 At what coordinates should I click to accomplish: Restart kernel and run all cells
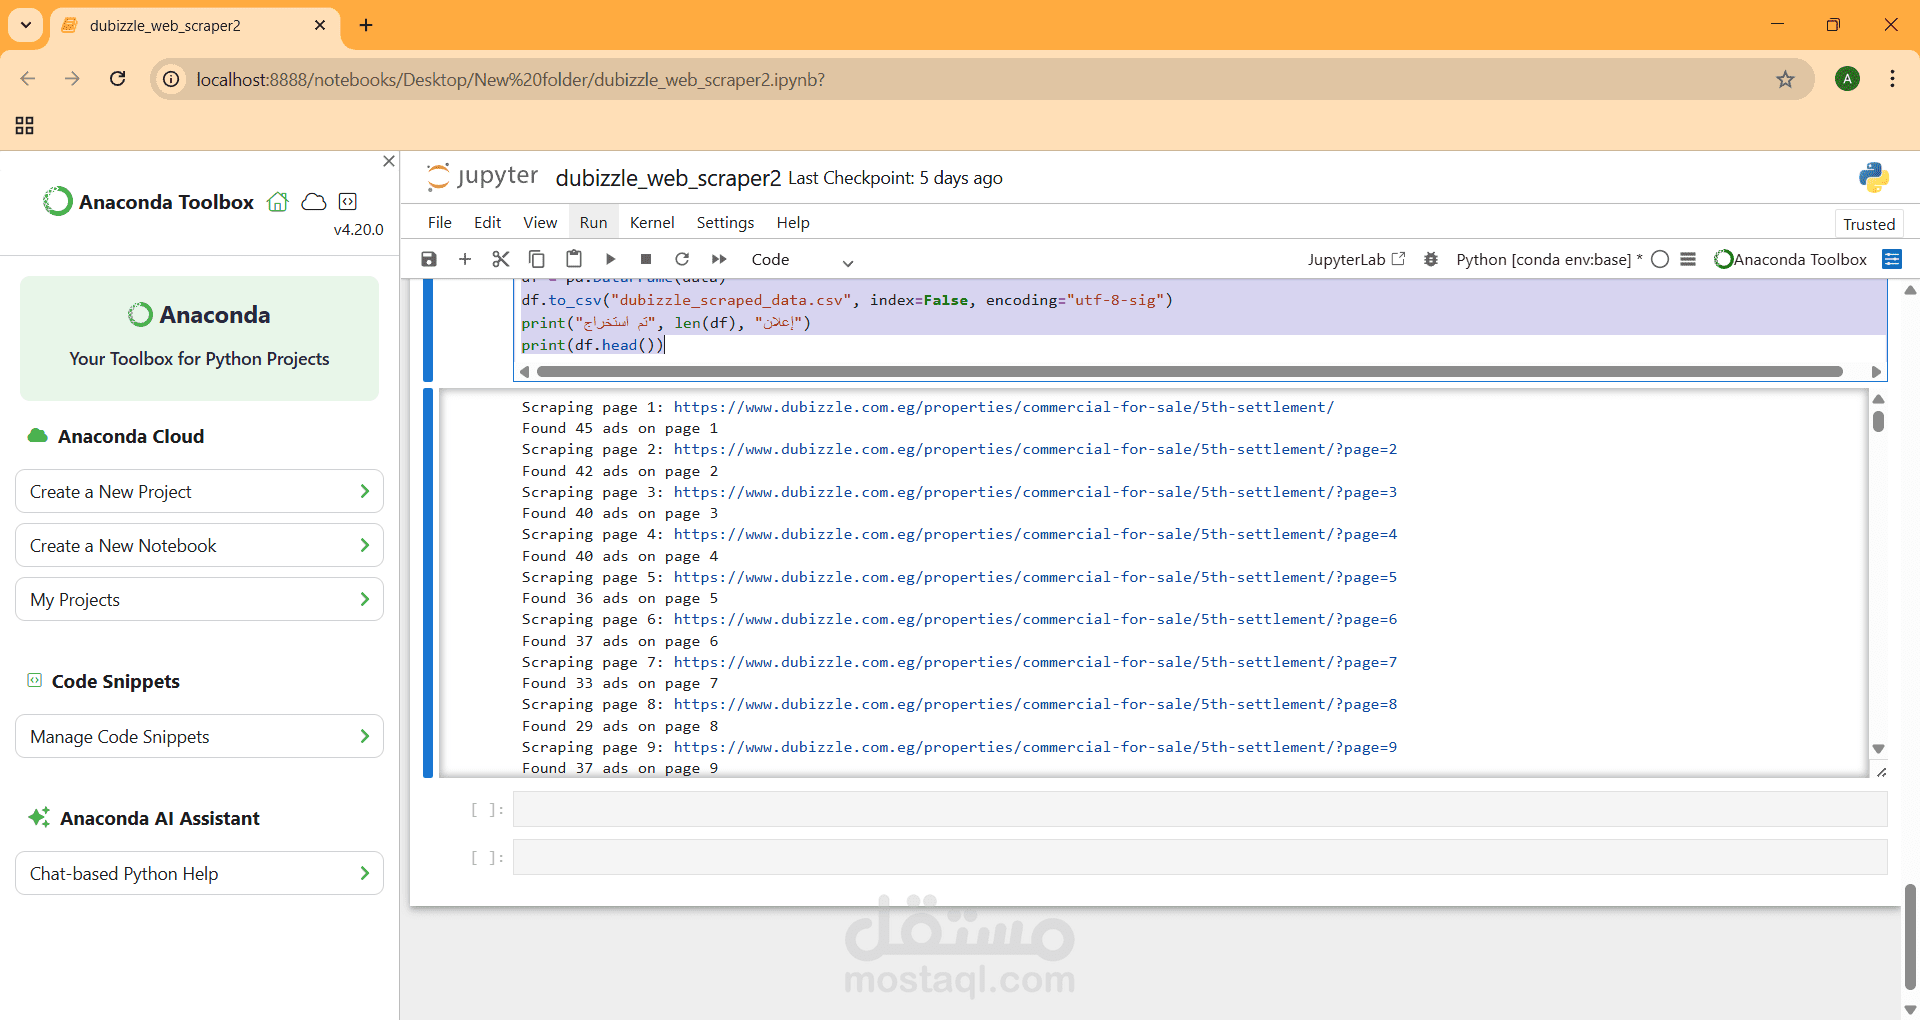coord(719,259)
